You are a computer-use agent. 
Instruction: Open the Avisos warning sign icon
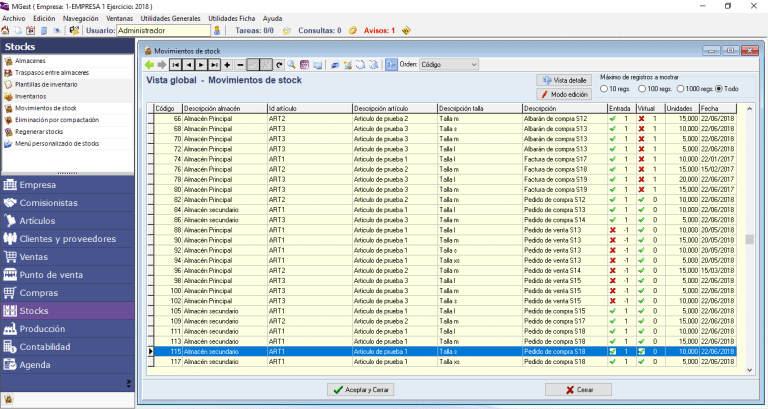point(406,30)
